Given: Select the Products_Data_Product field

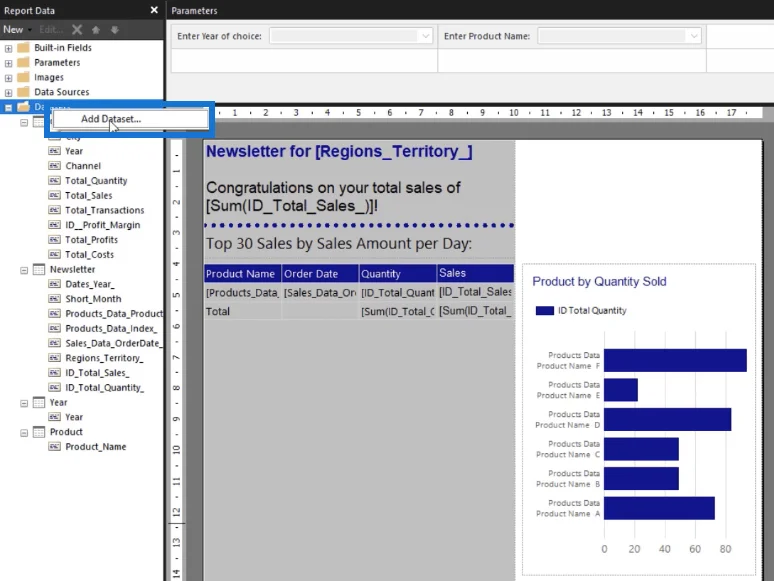Looking at the screenshot, I should coord(114,314).
